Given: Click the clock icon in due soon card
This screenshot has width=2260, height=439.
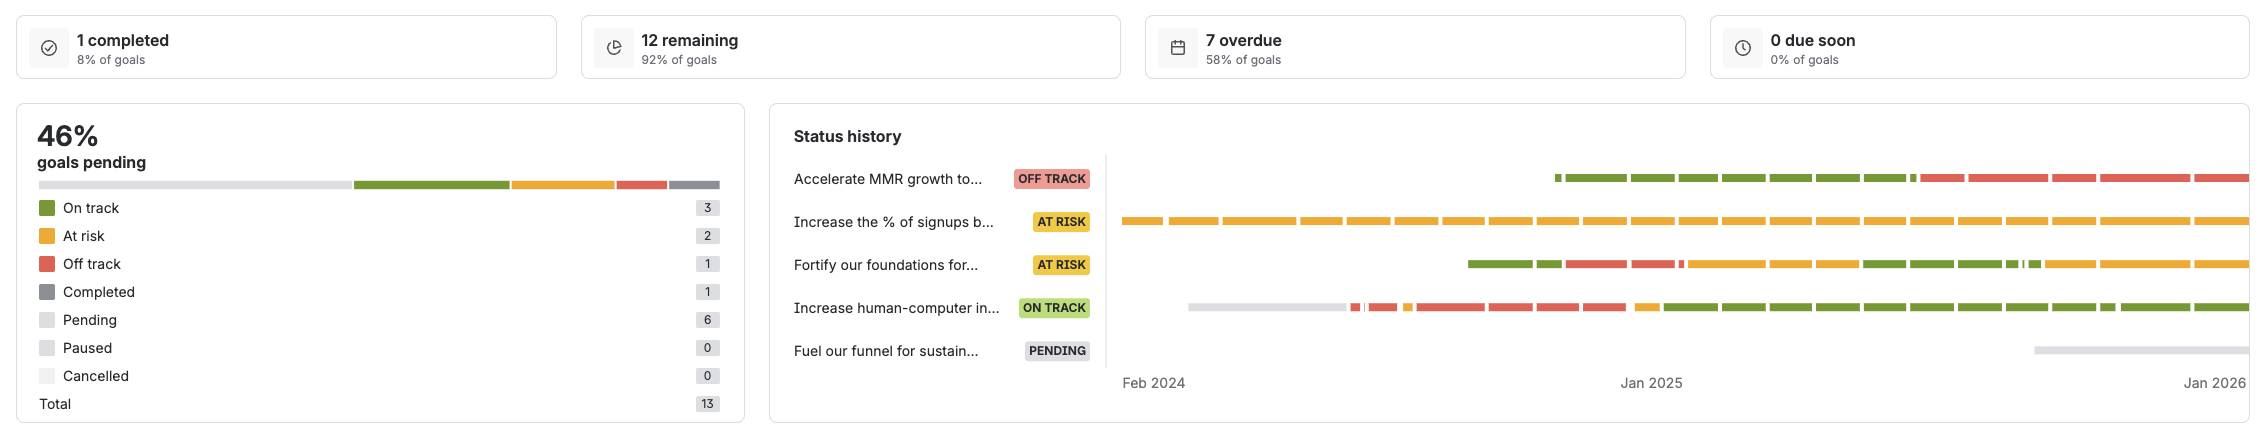Looking at the screenshot, I should tap(1743, 48).
